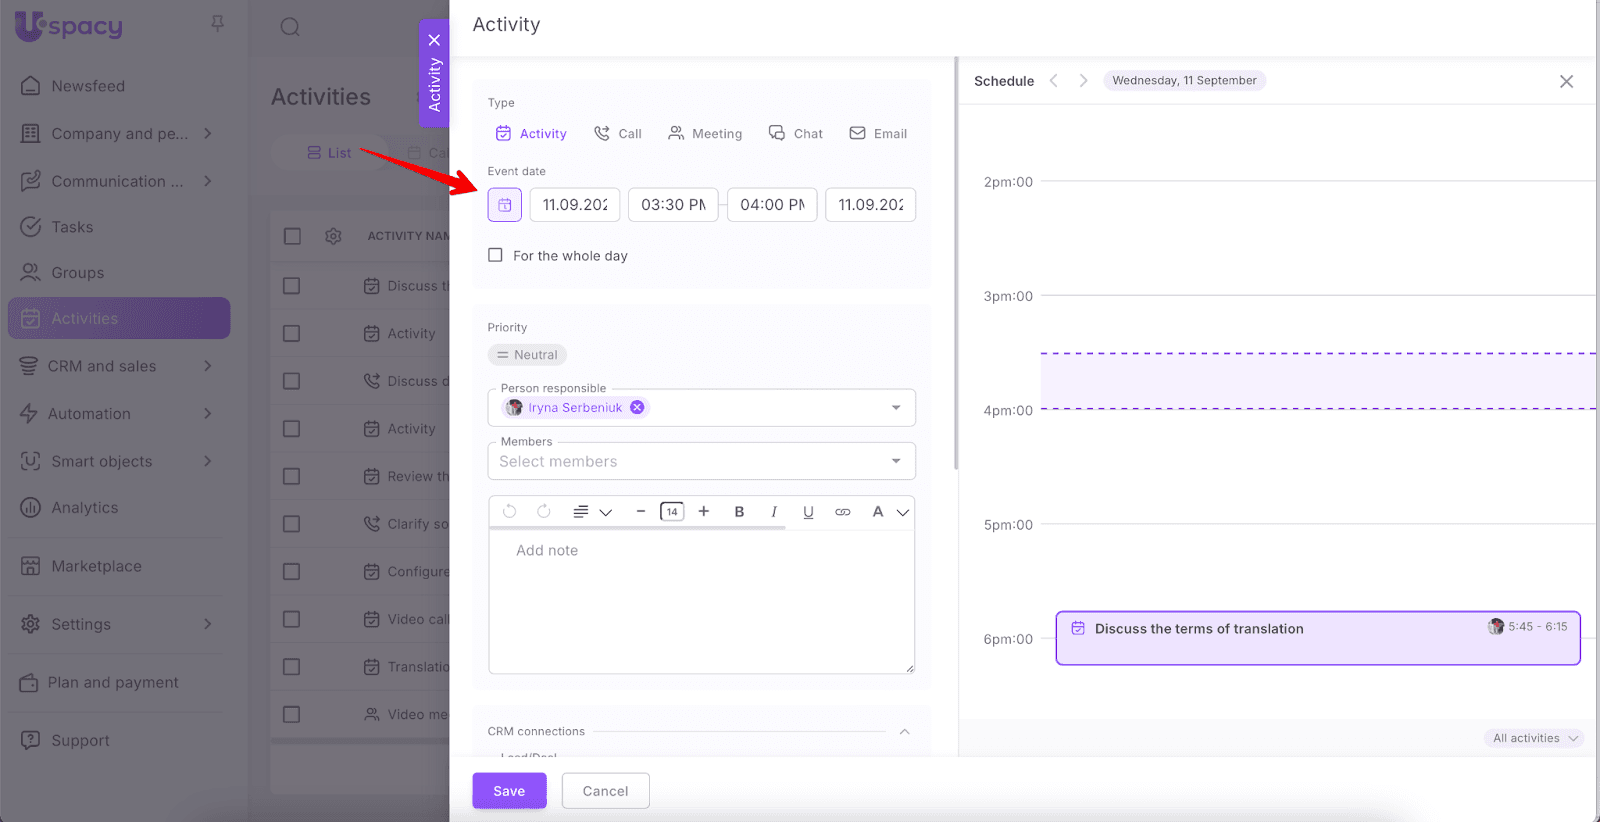1600x822 pixels.
Task: Apply italic formatting in note editor
Action: [774, 512]
